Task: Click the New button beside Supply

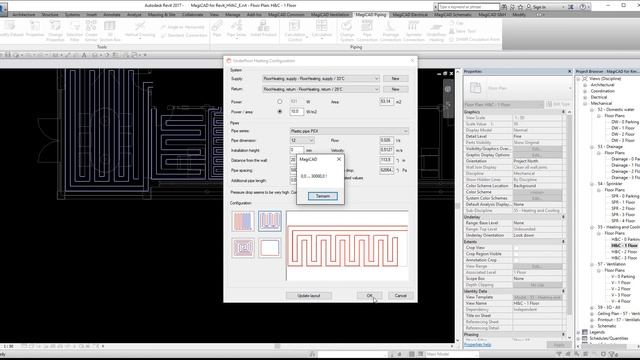Action: [x=395, y=78]
